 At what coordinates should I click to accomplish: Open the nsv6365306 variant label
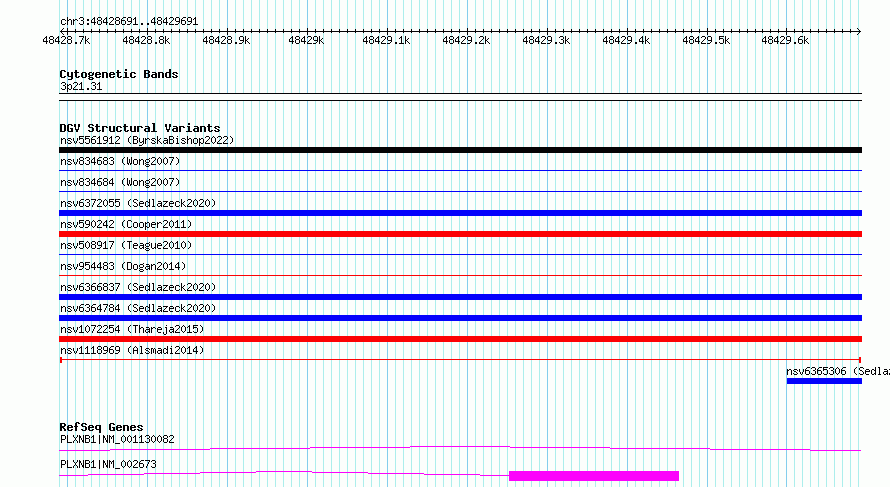(x=838, y=371)
